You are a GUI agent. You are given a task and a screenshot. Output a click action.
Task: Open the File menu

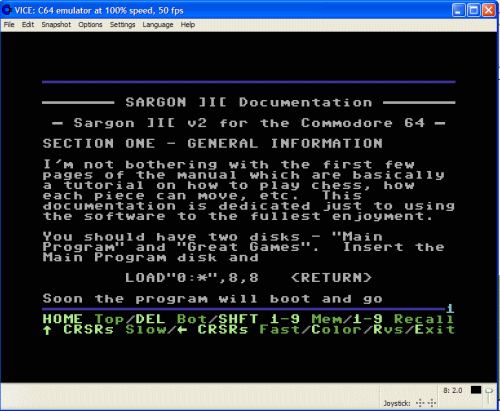click(9, 25)
